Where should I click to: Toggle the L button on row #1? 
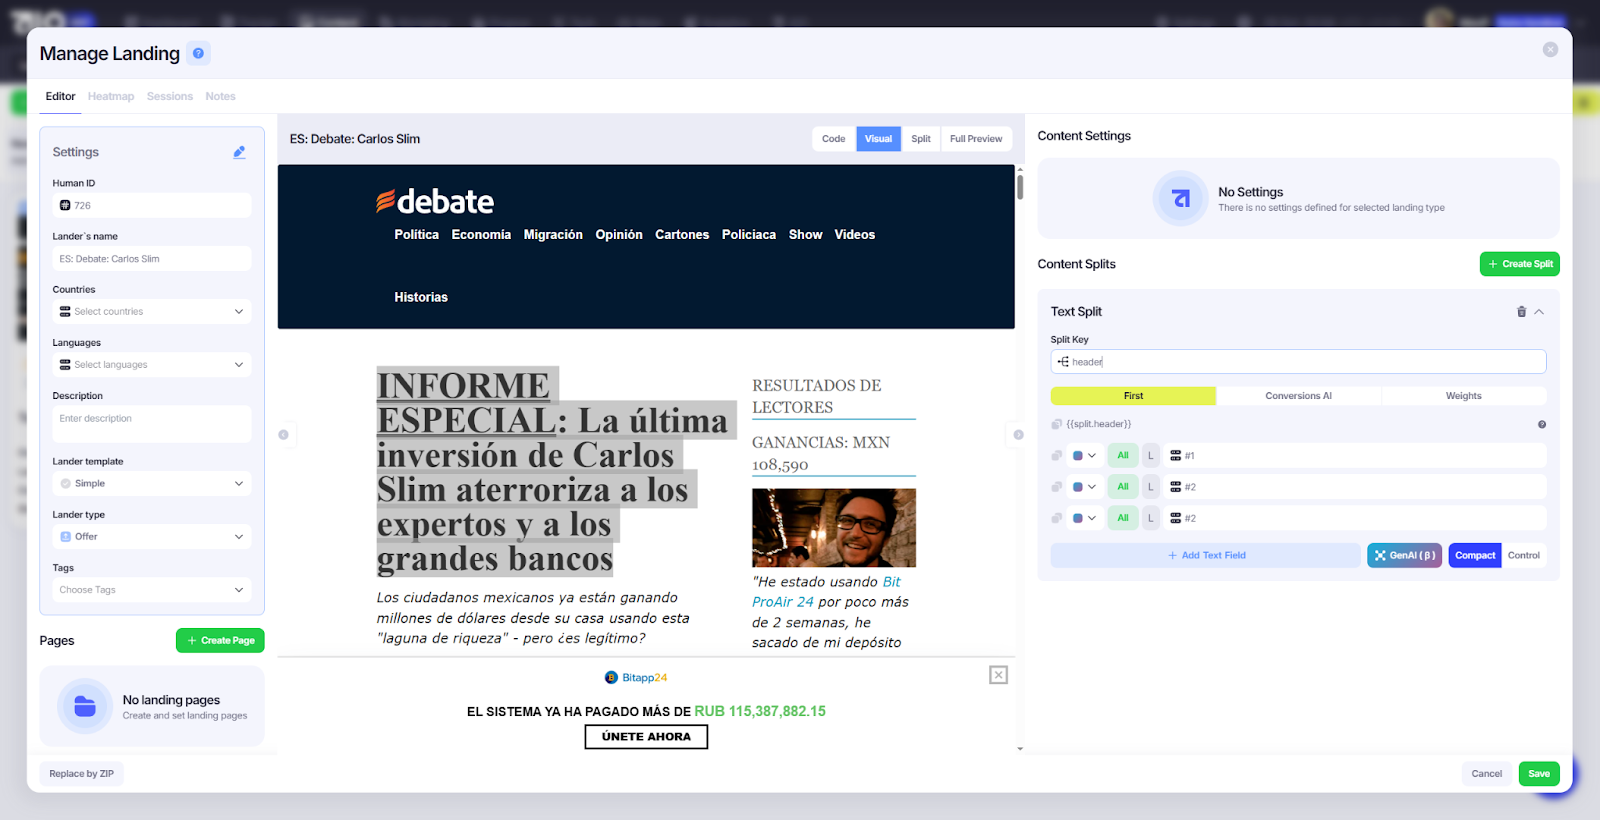[1151, 456]
